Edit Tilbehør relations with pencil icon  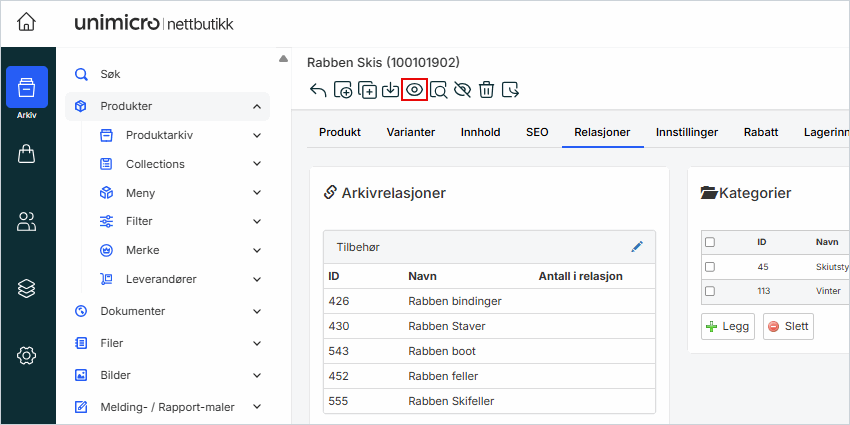click(637, 246)
